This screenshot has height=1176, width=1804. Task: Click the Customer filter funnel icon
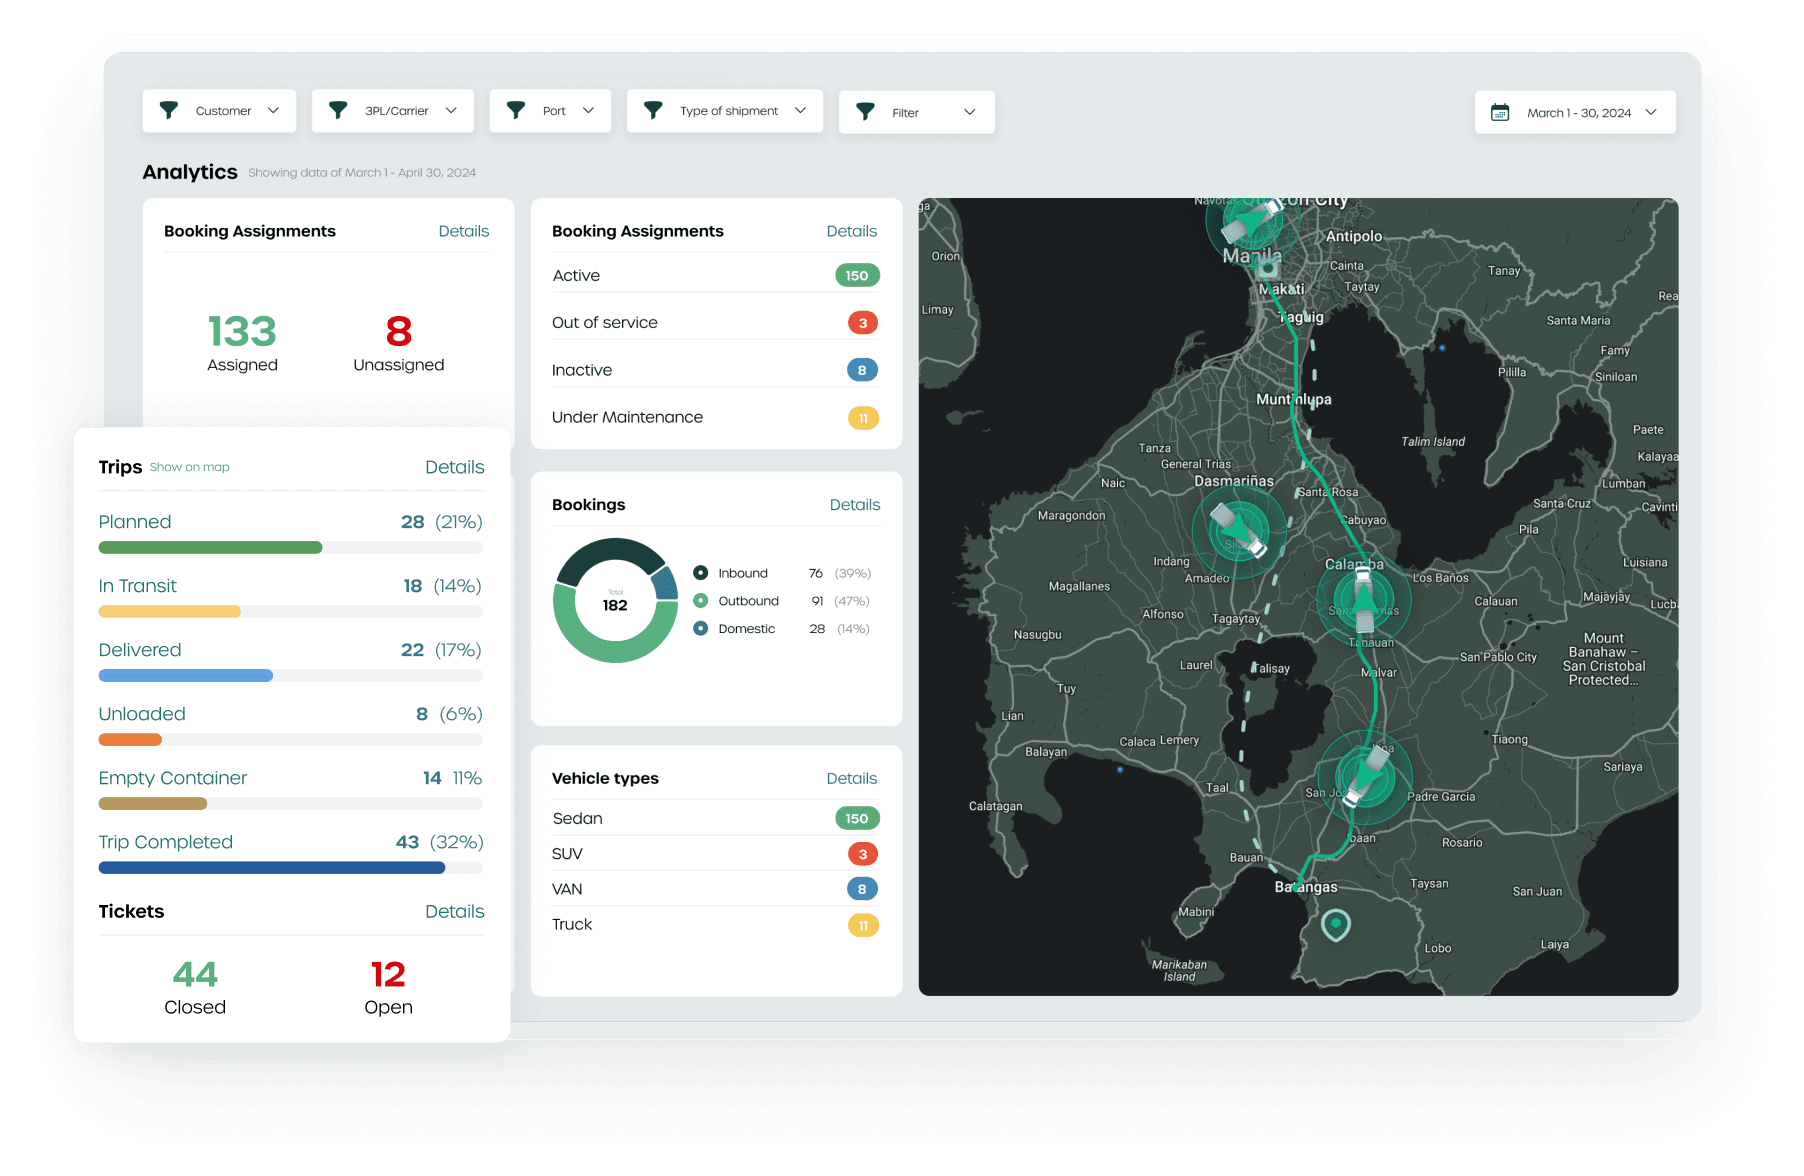coord(168,110)
